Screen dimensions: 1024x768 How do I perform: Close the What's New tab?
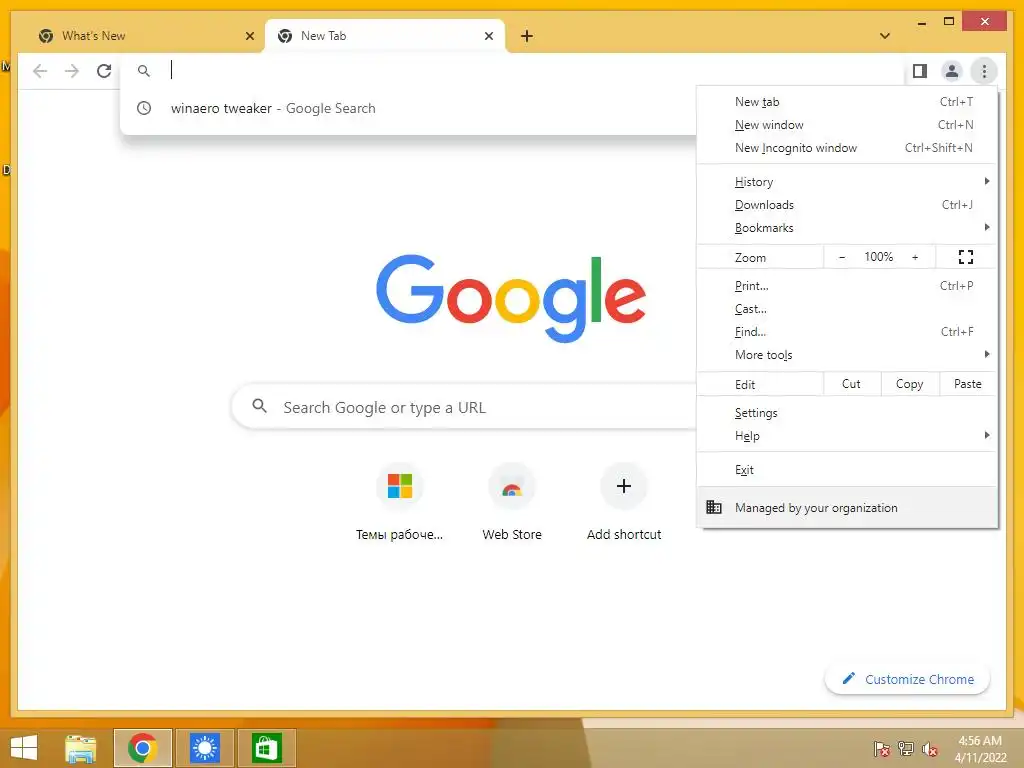pyautogui.click(x=249, y=36)
